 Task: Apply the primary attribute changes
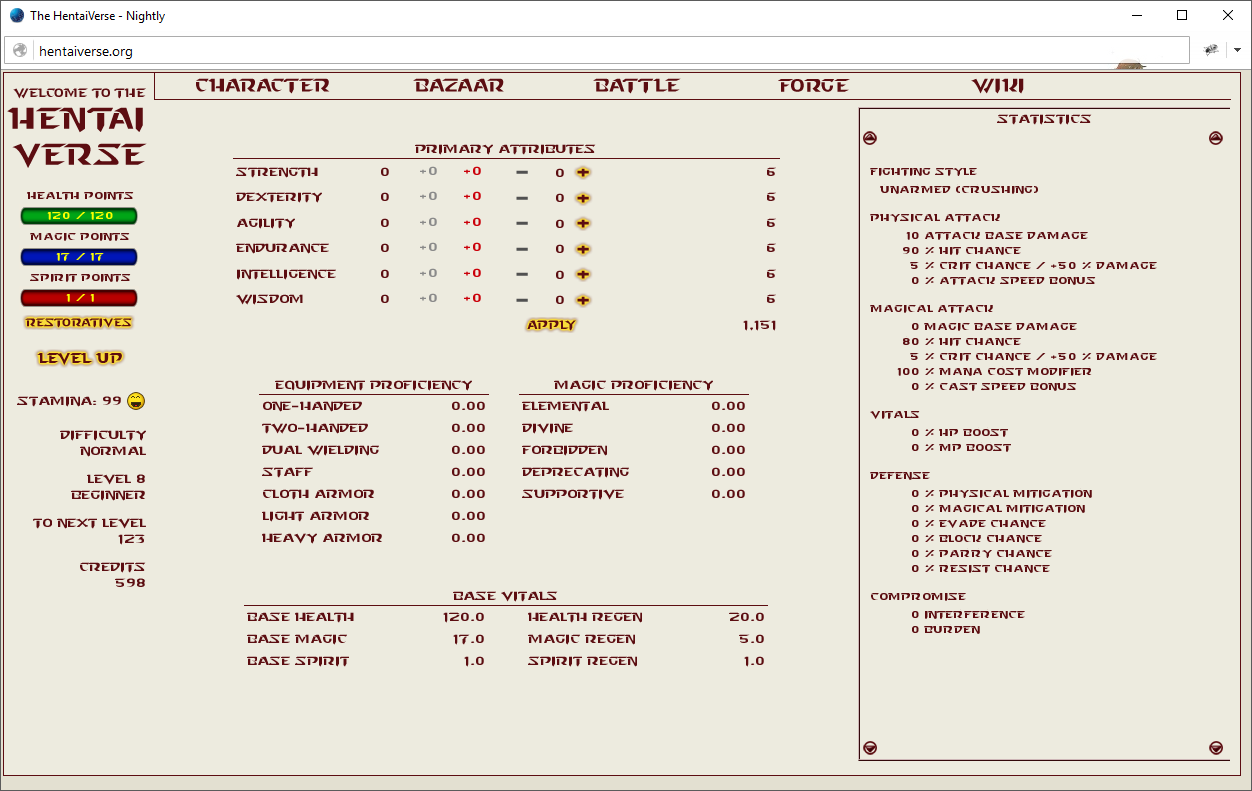(x=551, y=325)
